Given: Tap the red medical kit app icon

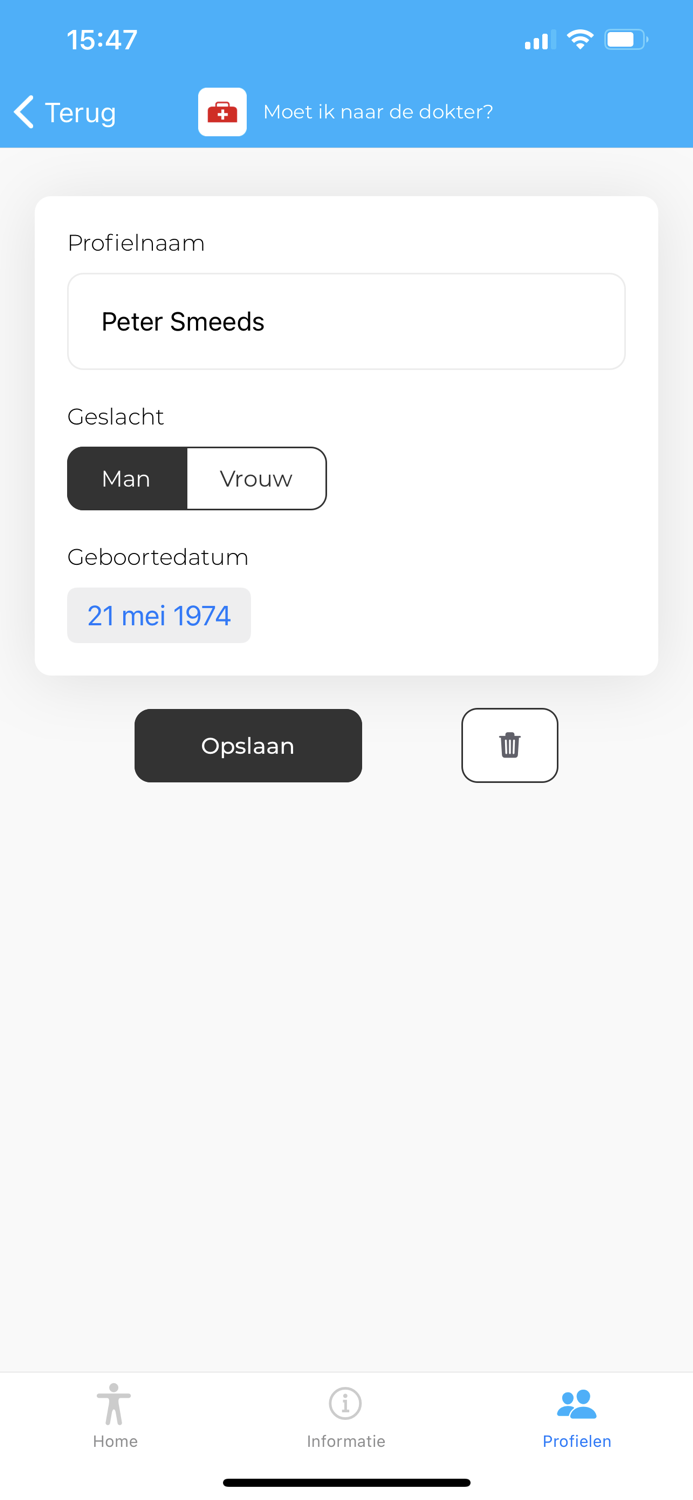Looking at the screenshot, I should click(x=222, y=112).
